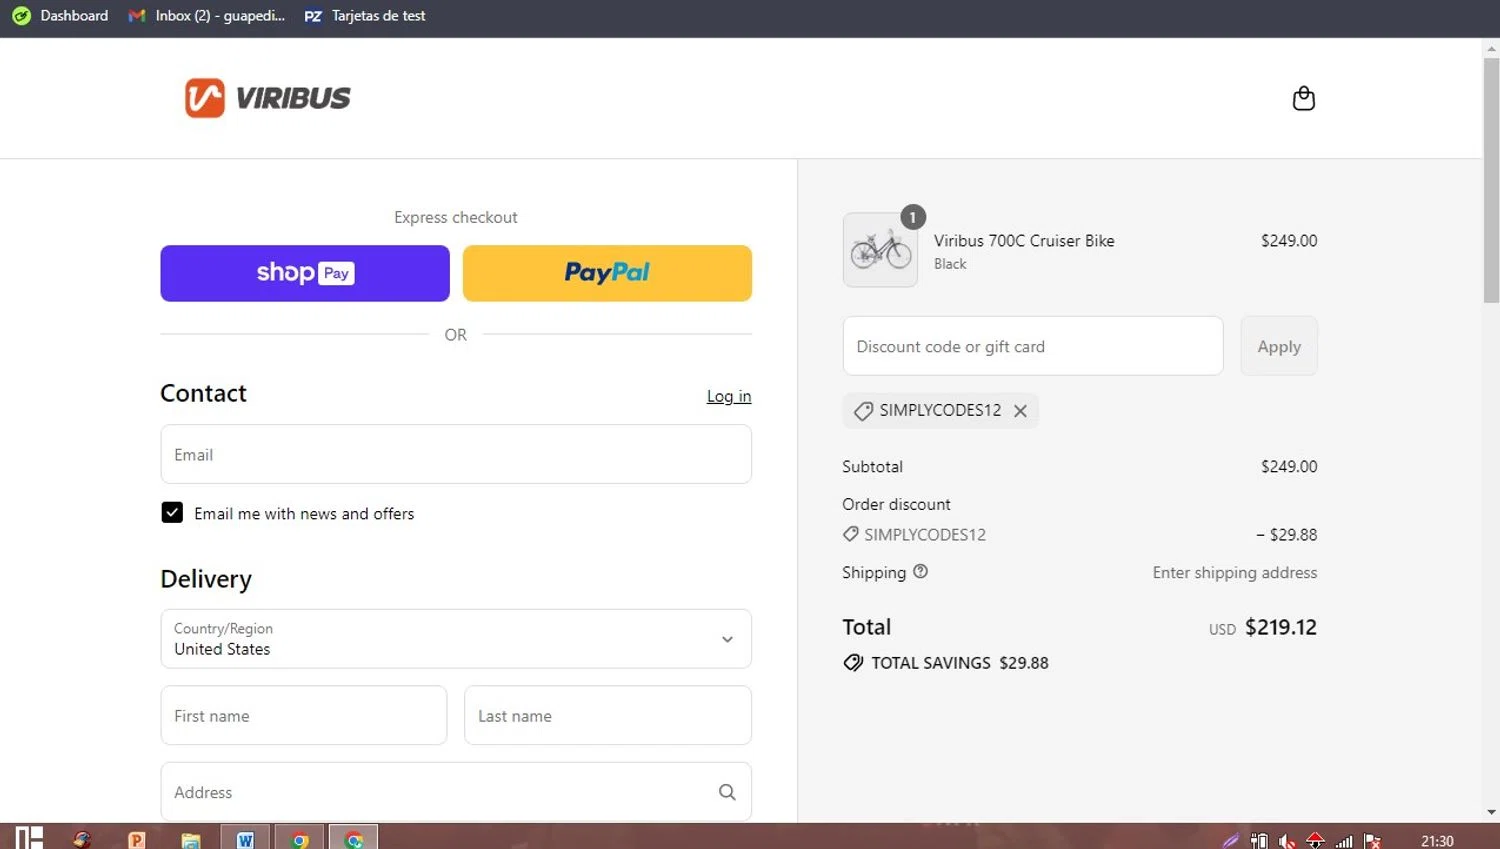Open the Country/Region dropdown
1500x849 pixels.
click(456, 639)
